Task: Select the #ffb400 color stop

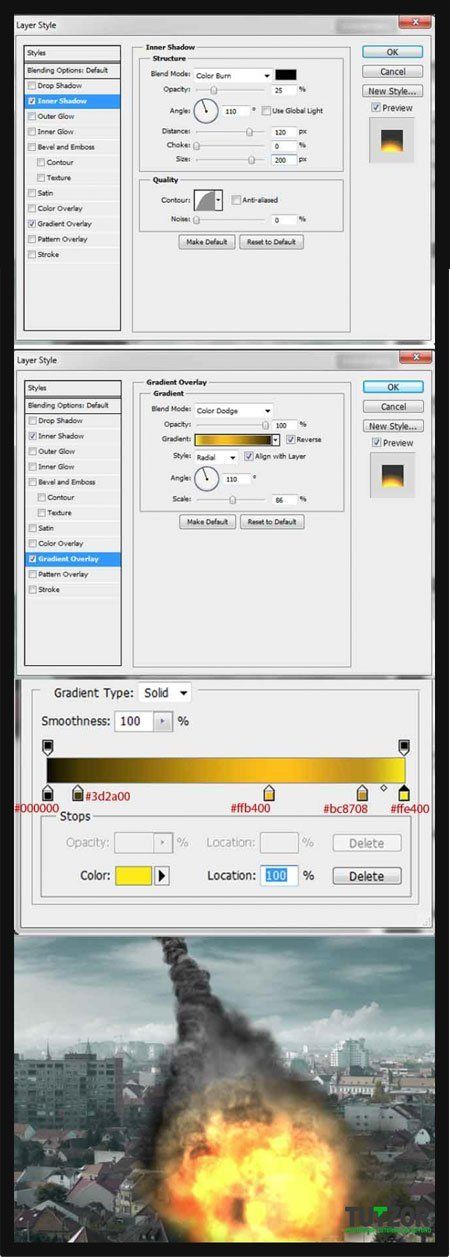Action: (269, 793)
